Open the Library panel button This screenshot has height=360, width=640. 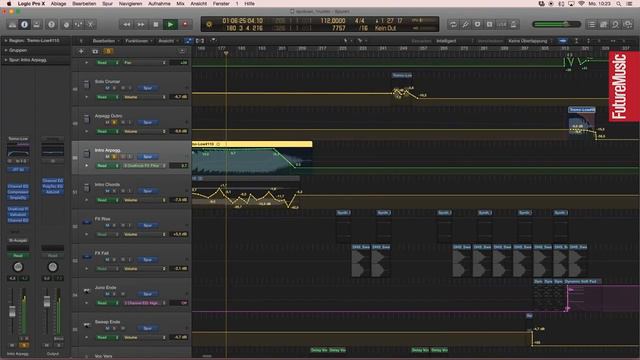click(12, 24)
